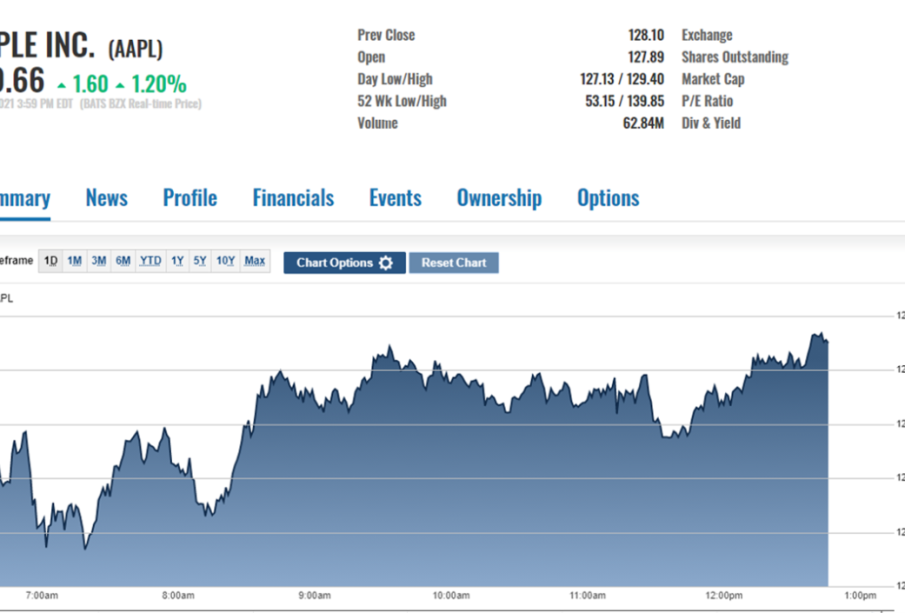Image resolution: width=905 pixels, height=613 pixels.
Task: Click the Open value 127.89
Action: (x=646, y=57)
